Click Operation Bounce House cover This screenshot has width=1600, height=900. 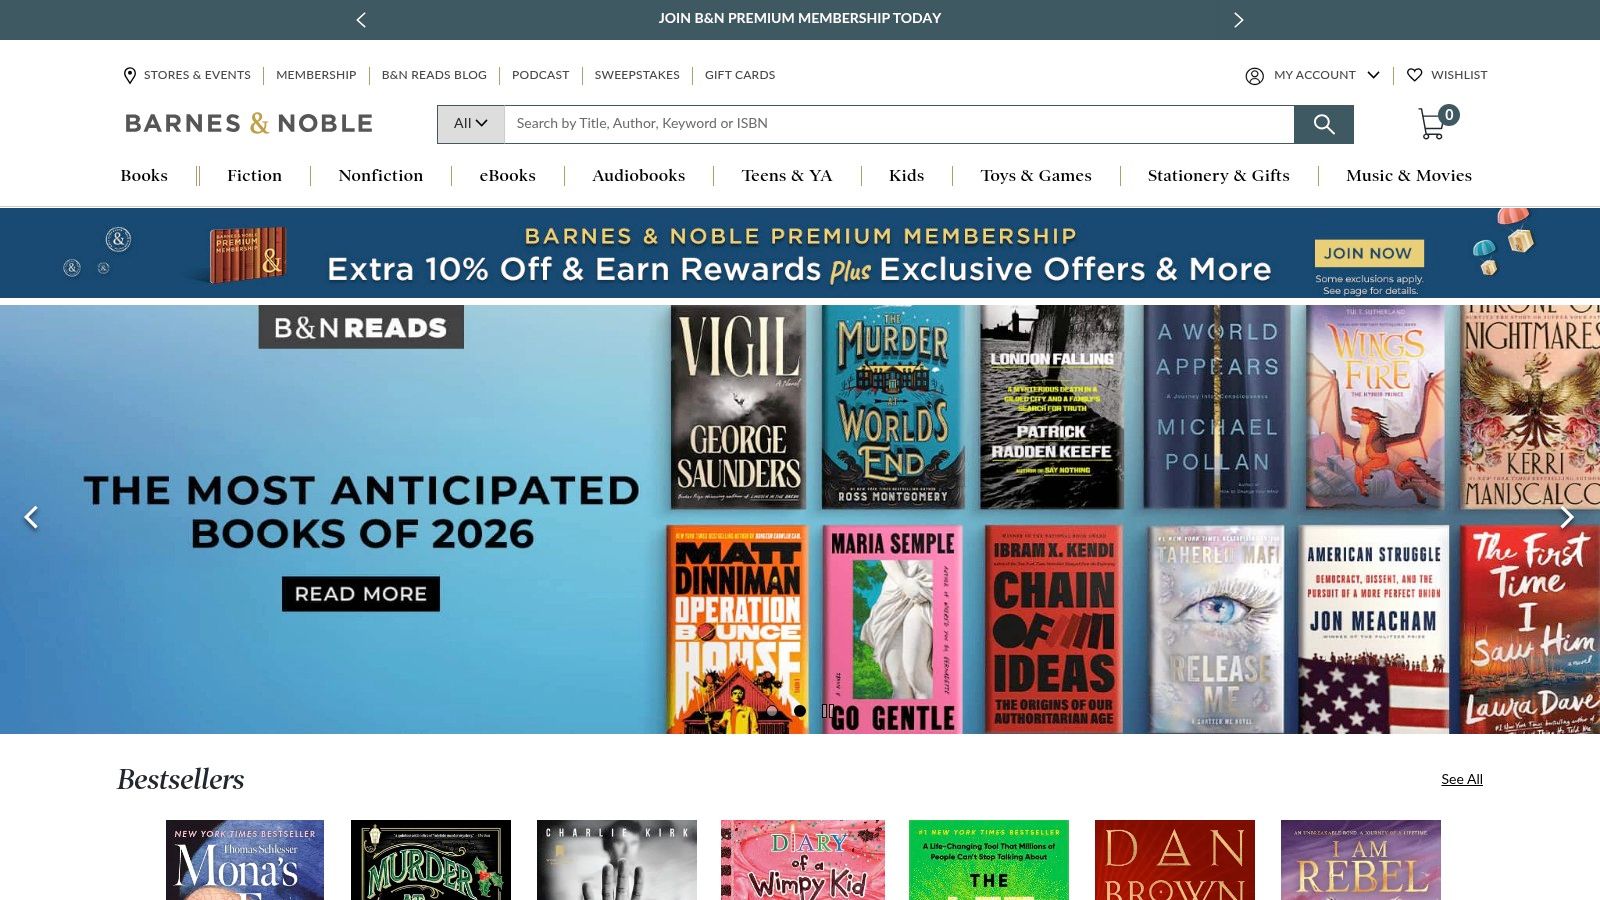[x=737, y=630]
